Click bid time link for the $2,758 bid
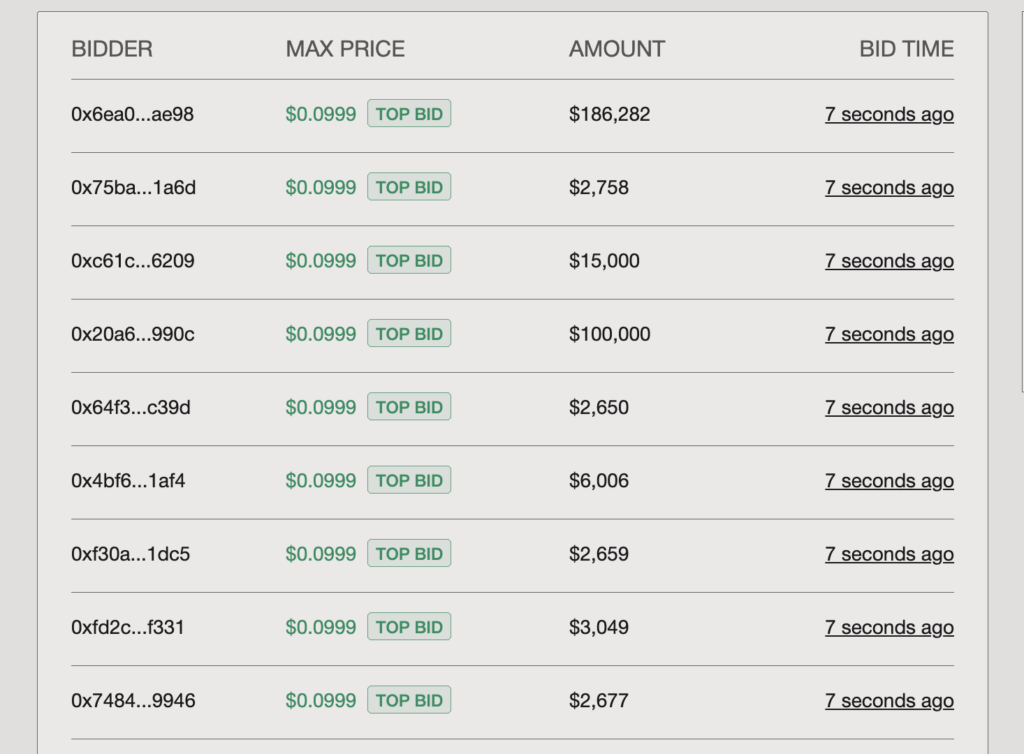The image size is (1024, 754). (888, 188)
